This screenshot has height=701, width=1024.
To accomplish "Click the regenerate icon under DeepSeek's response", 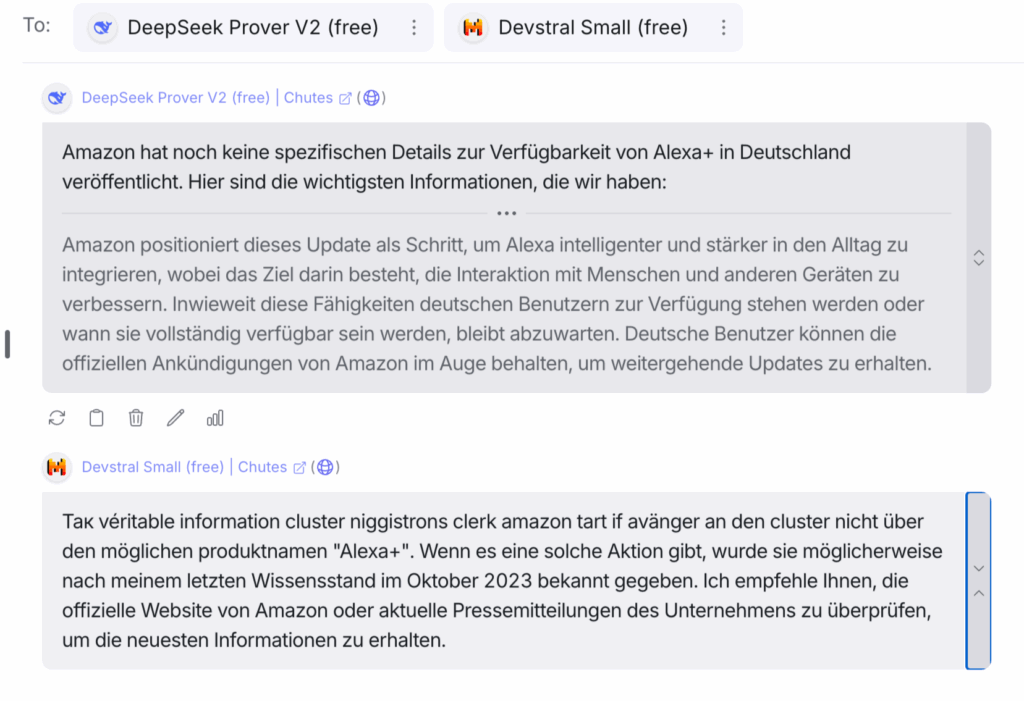I will pos(57,418).
